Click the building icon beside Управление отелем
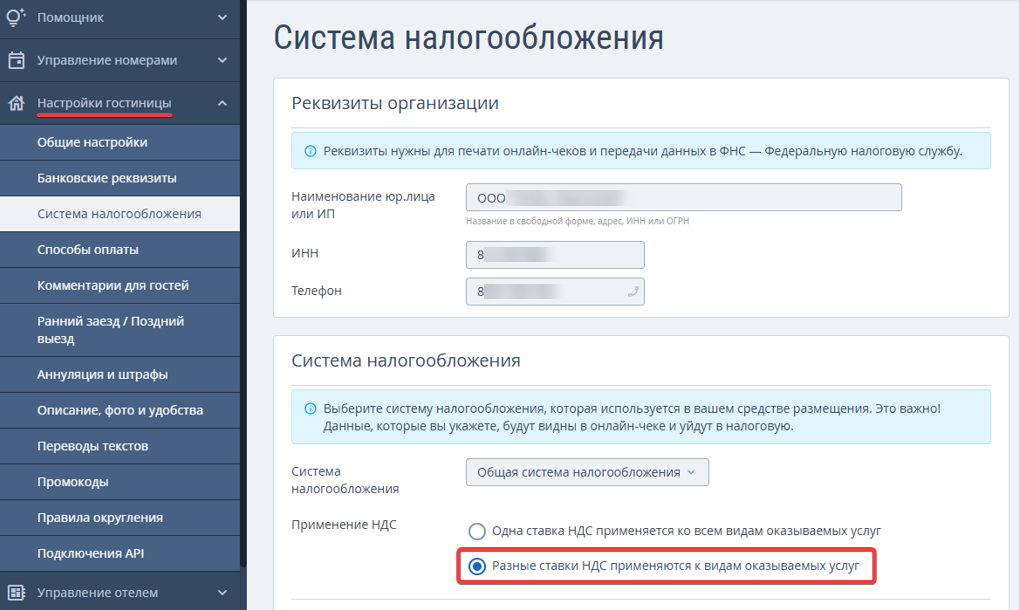This screenshot has width=1019, height=610. pos(16,592)
